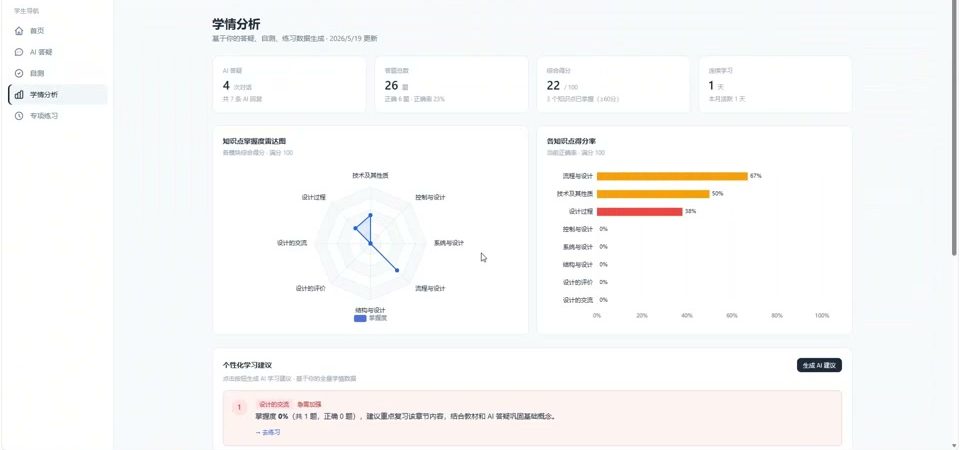This screenshot has width=960, height=450.
Task: Click radar axis label 结构与设计
Action: click(x=370, y=310)
